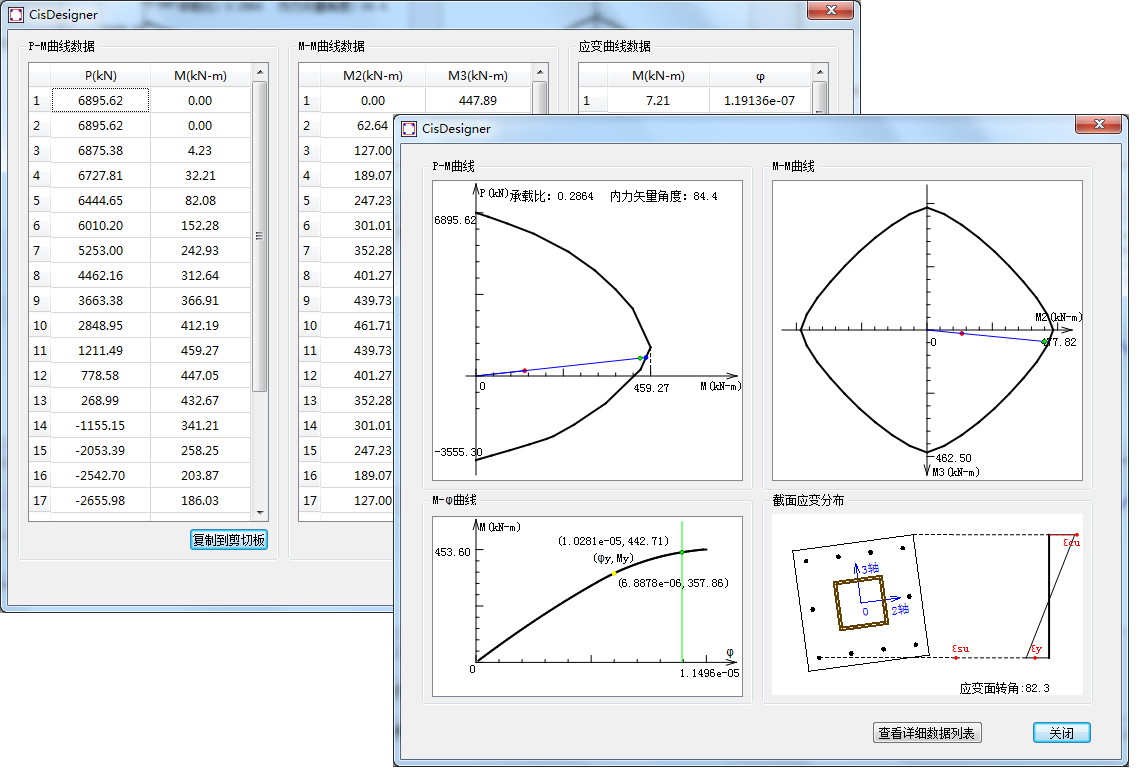Click the red point on the M-M curve
The width and height of the screenshot is (1139, 776).
(x=962, y=333)
